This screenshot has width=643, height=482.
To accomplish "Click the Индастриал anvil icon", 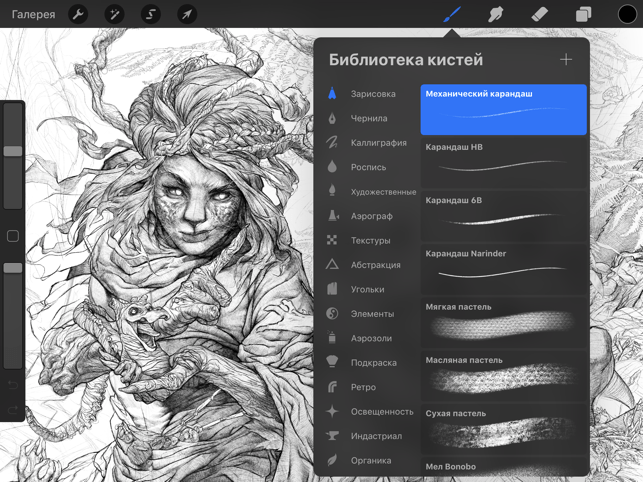I will (332, 436).
